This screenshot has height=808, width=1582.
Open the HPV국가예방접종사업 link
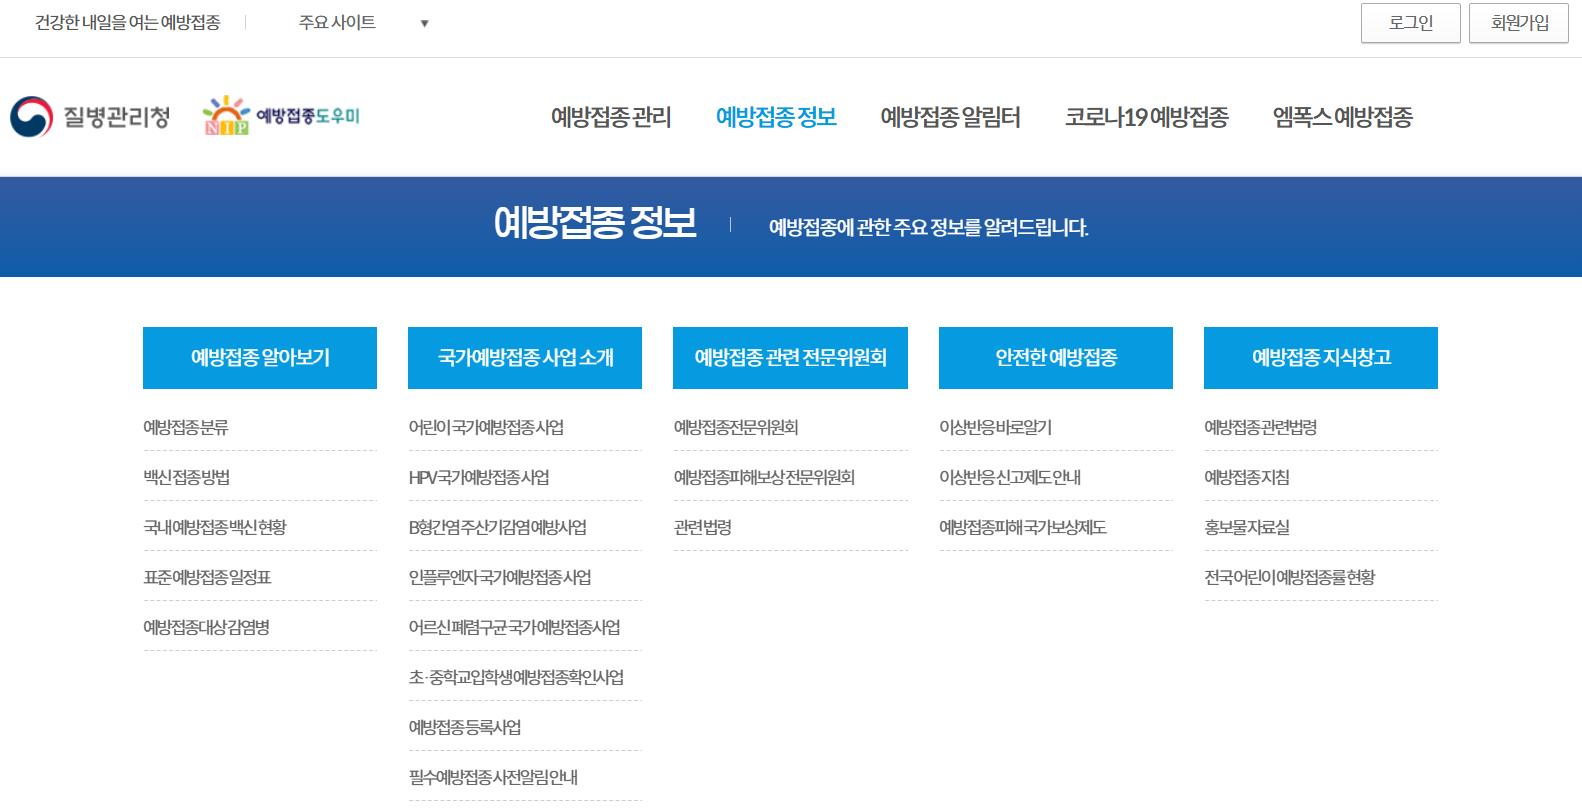tap(479, 478)
